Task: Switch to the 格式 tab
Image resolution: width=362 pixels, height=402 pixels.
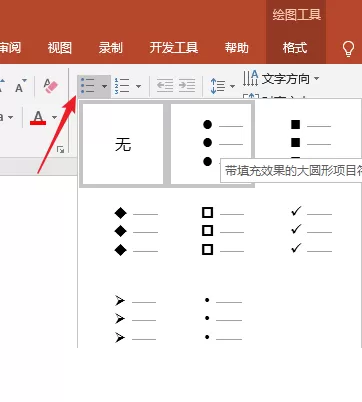Action: 295,48
